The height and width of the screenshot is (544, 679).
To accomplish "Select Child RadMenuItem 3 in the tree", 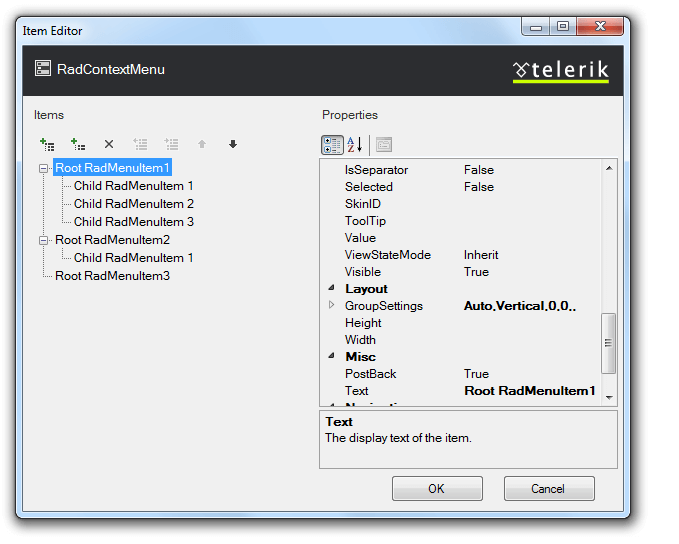I will [x=134, y=222].
